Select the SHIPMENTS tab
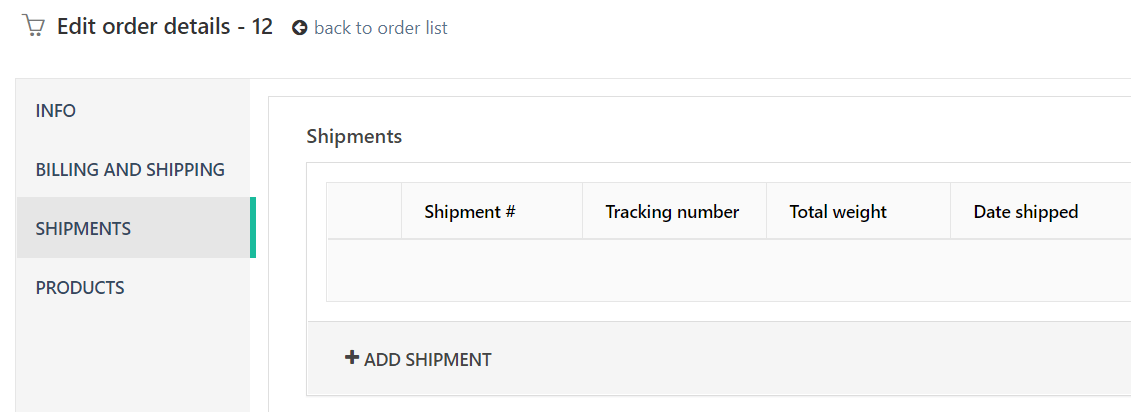 click(133, 229)
